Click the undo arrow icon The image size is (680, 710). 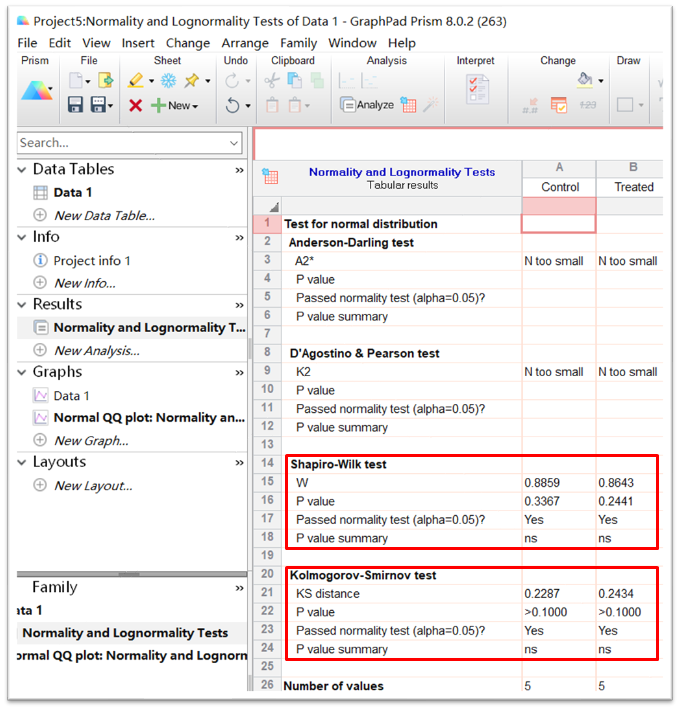point(232,106)
